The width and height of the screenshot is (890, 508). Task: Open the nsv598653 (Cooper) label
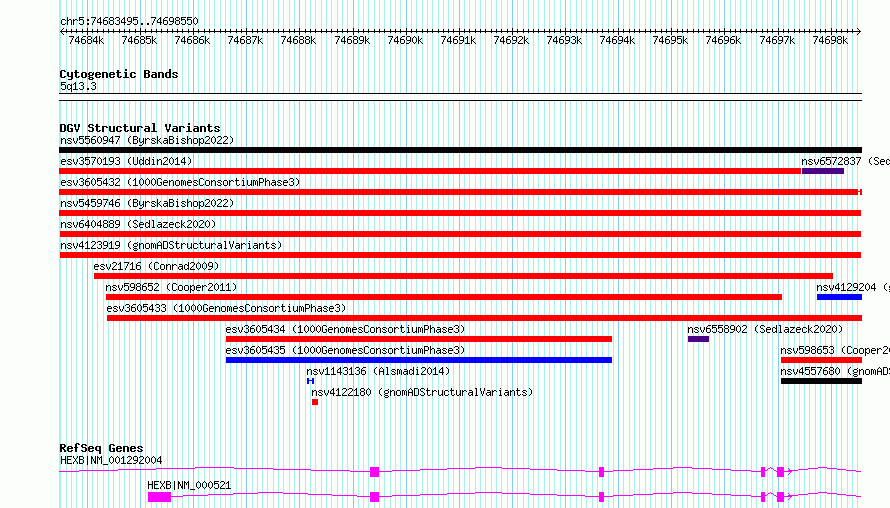click(835, 350)
